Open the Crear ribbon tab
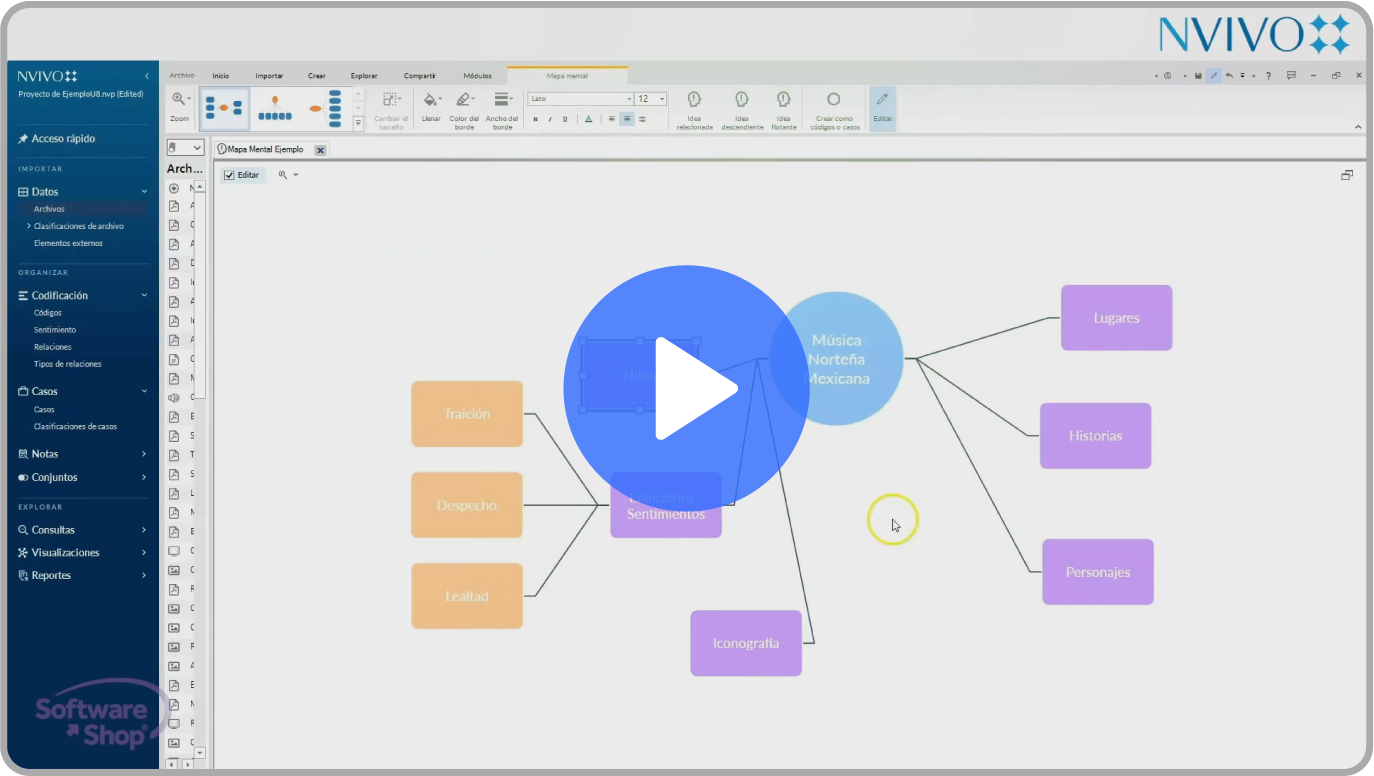 coord(317,75)
